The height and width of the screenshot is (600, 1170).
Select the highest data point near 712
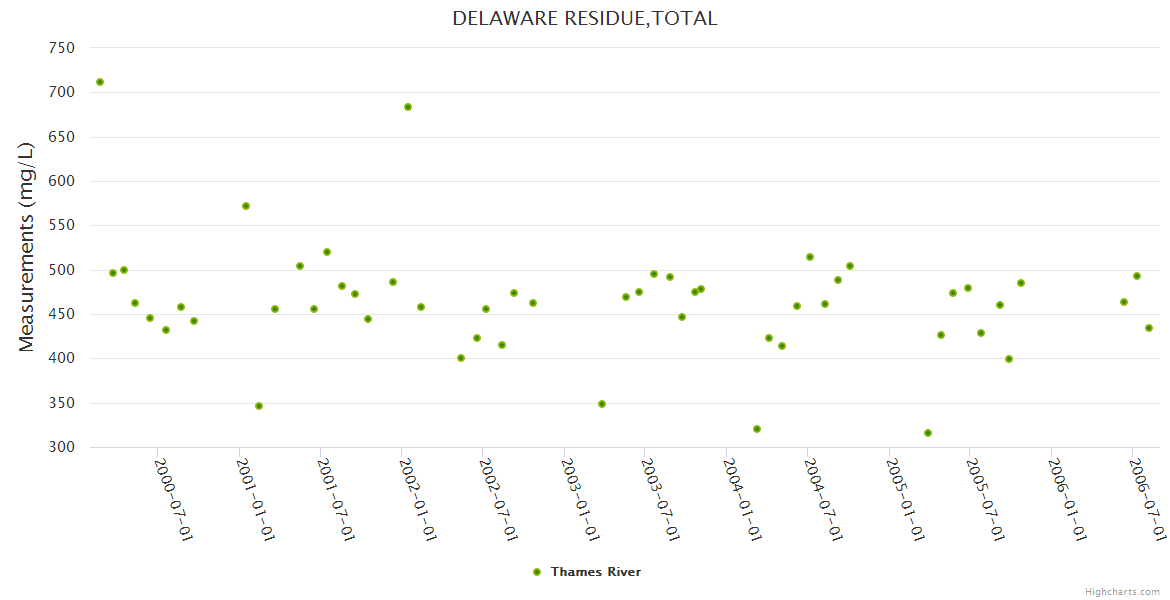[x=100, y=82]
